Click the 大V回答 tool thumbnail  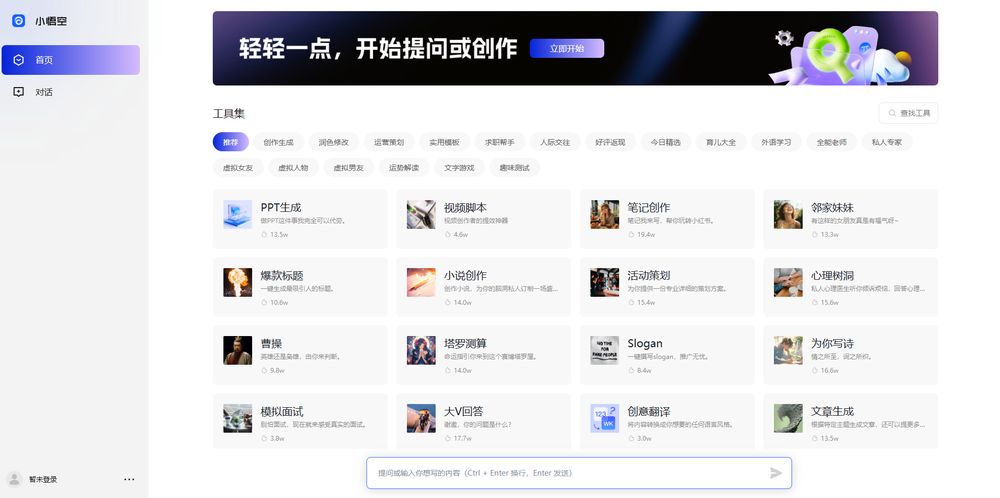click(421, 418)
